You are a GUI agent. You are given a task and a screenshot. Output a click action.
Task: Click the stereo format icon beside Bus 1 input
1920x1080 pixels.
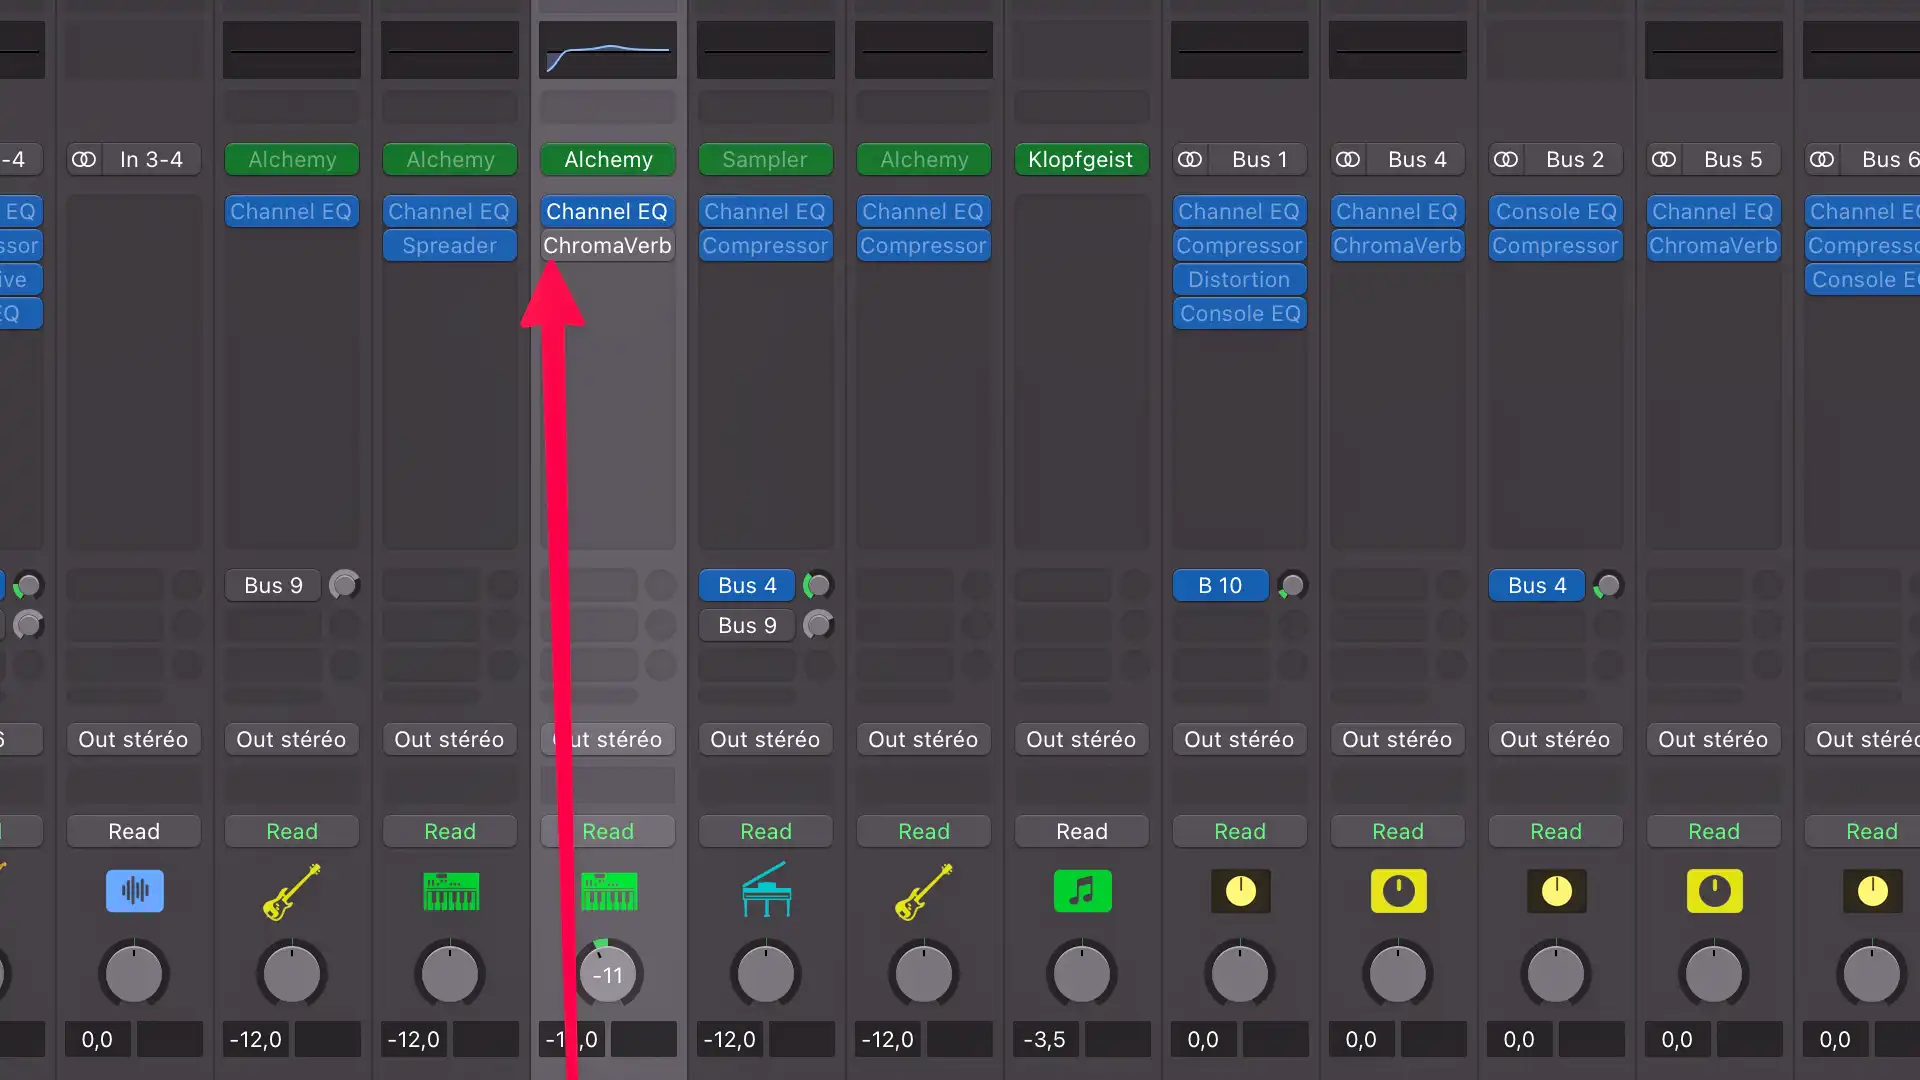click(x=1190, y=159)
